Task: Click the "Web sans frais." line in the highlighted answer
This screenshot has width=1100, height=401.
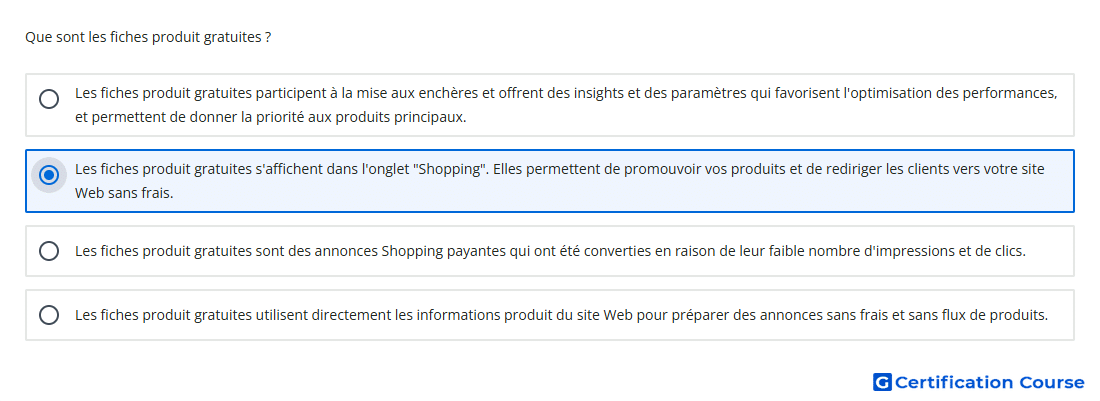Action: (x=124, y=193)
